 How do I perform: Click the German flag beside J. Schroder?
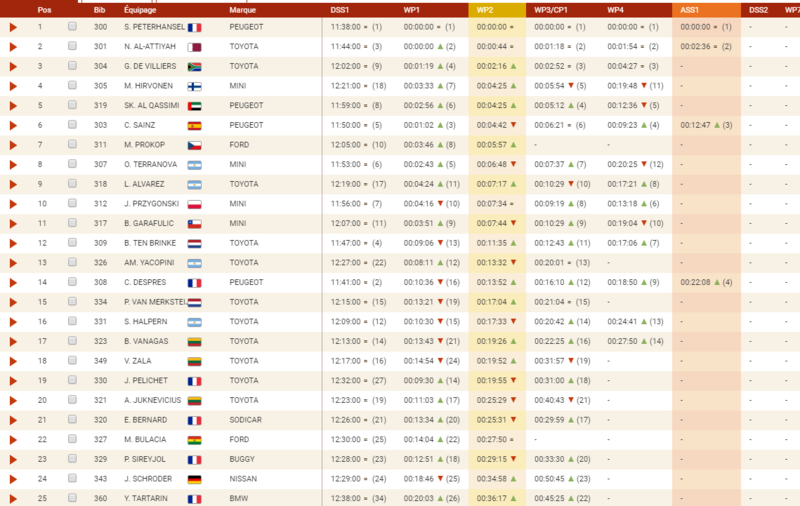[194, 479]
